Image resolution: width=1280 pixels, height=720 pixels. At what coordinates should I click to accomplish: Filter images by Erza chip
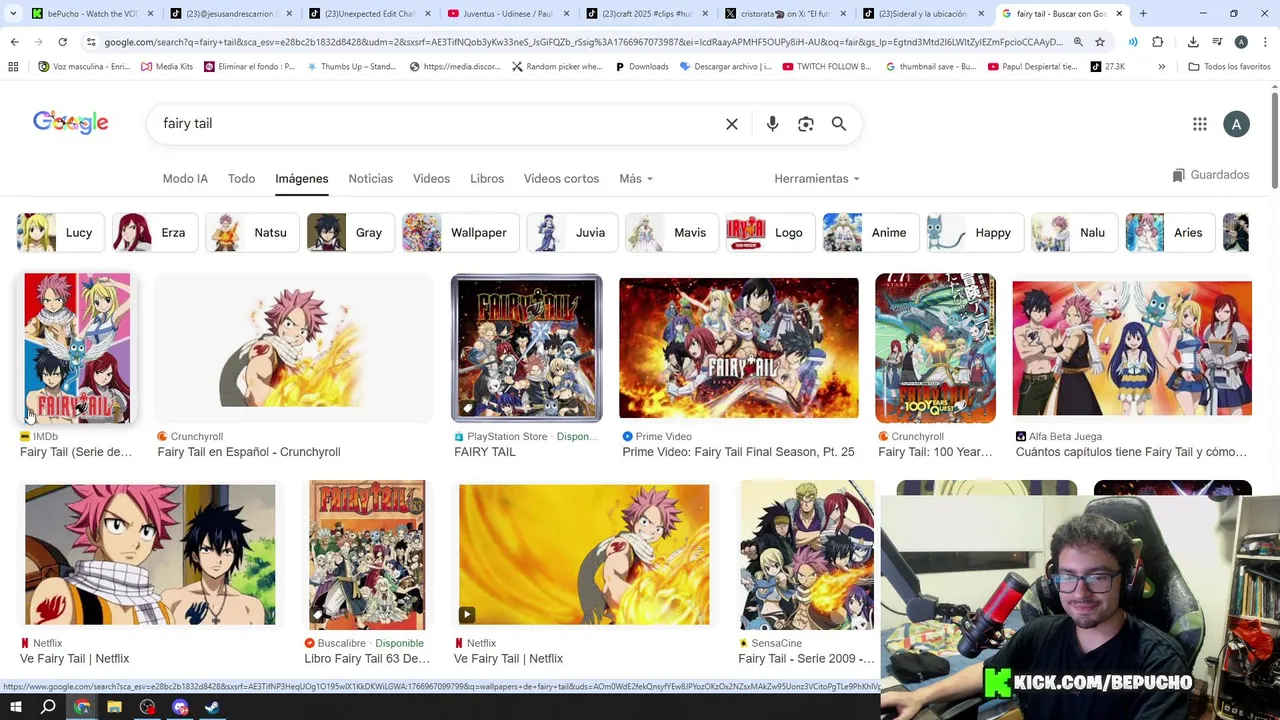pos(155,233)
